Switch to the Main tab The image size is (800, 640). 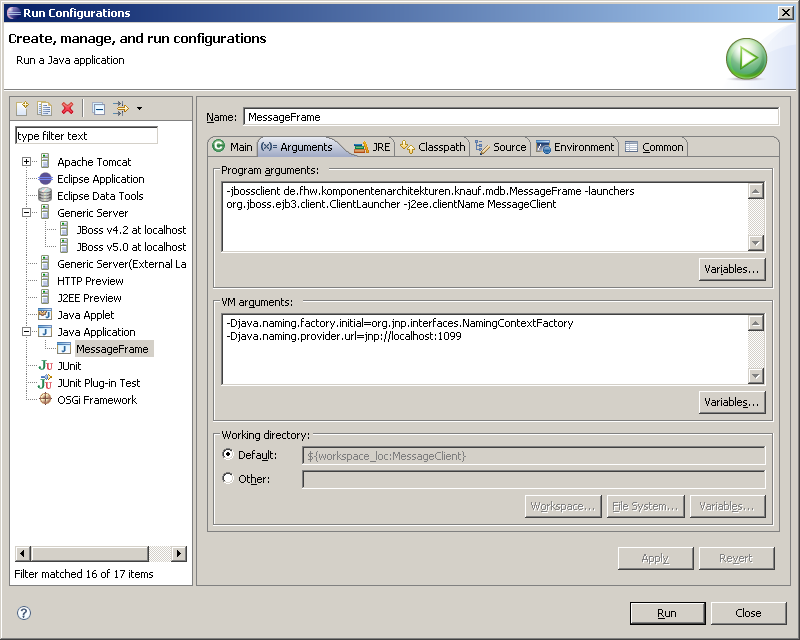click(x=232, y=147)
